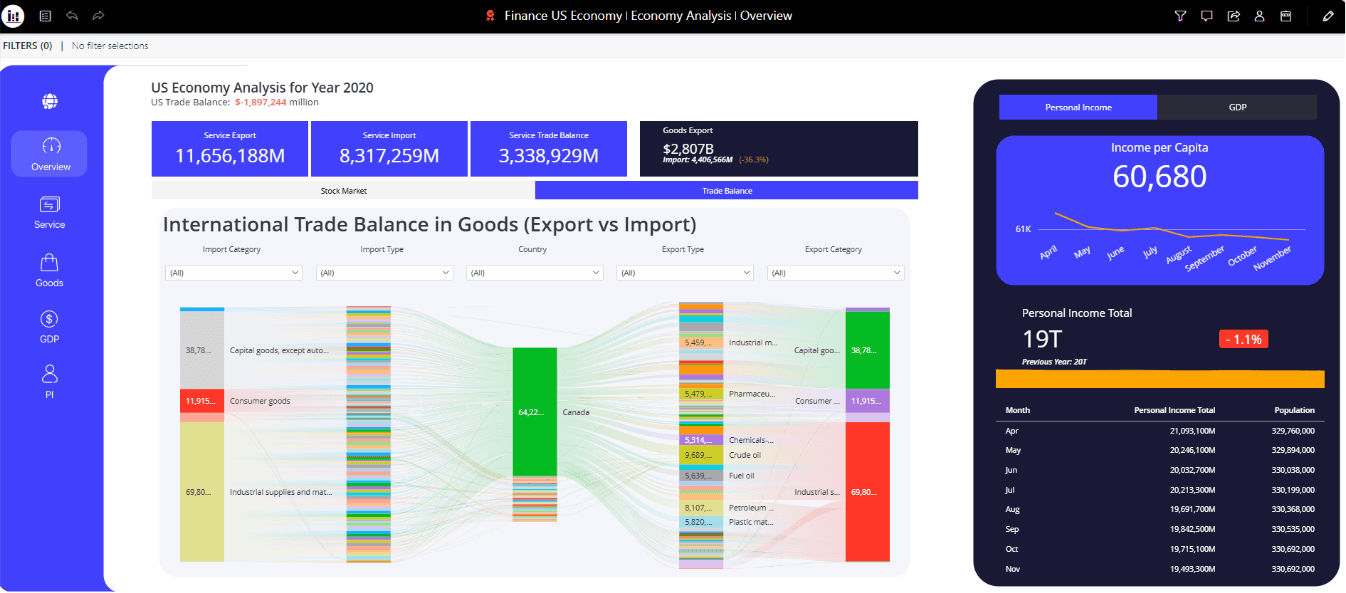Click the US Trade Balance $-1,897,244 value
The image size is (1346, 593).
[260, 102]
